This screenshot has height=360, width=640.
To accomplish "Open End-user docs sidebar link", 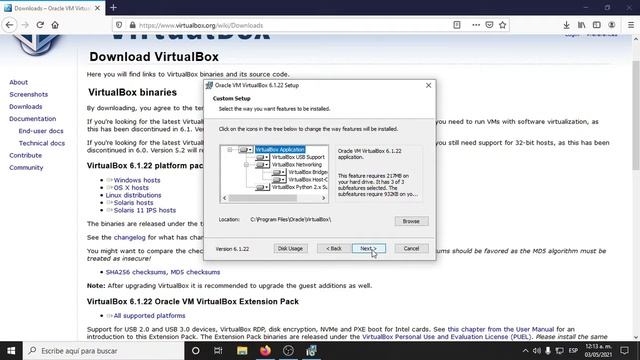I will [x=41, y=131].
